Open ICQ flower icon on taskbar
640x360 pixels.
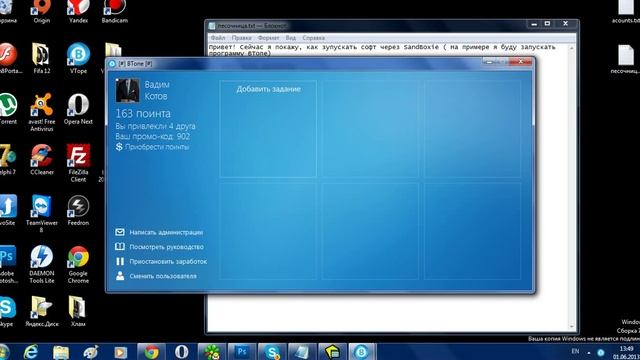[212, 352]
